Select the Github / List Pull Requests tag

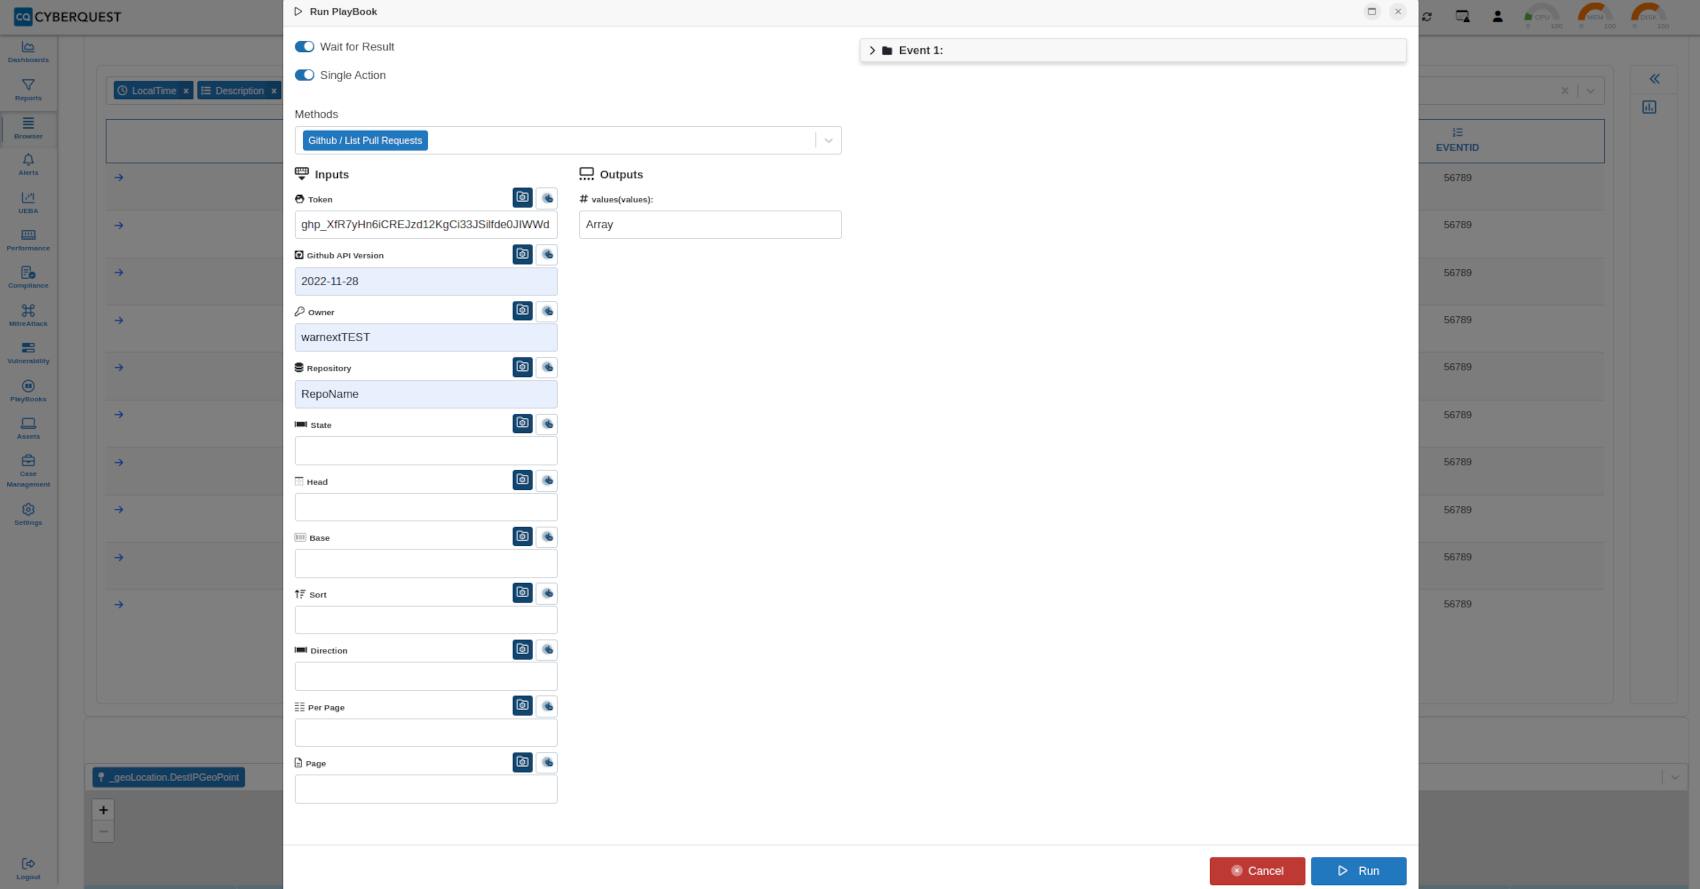pos(365,141)
